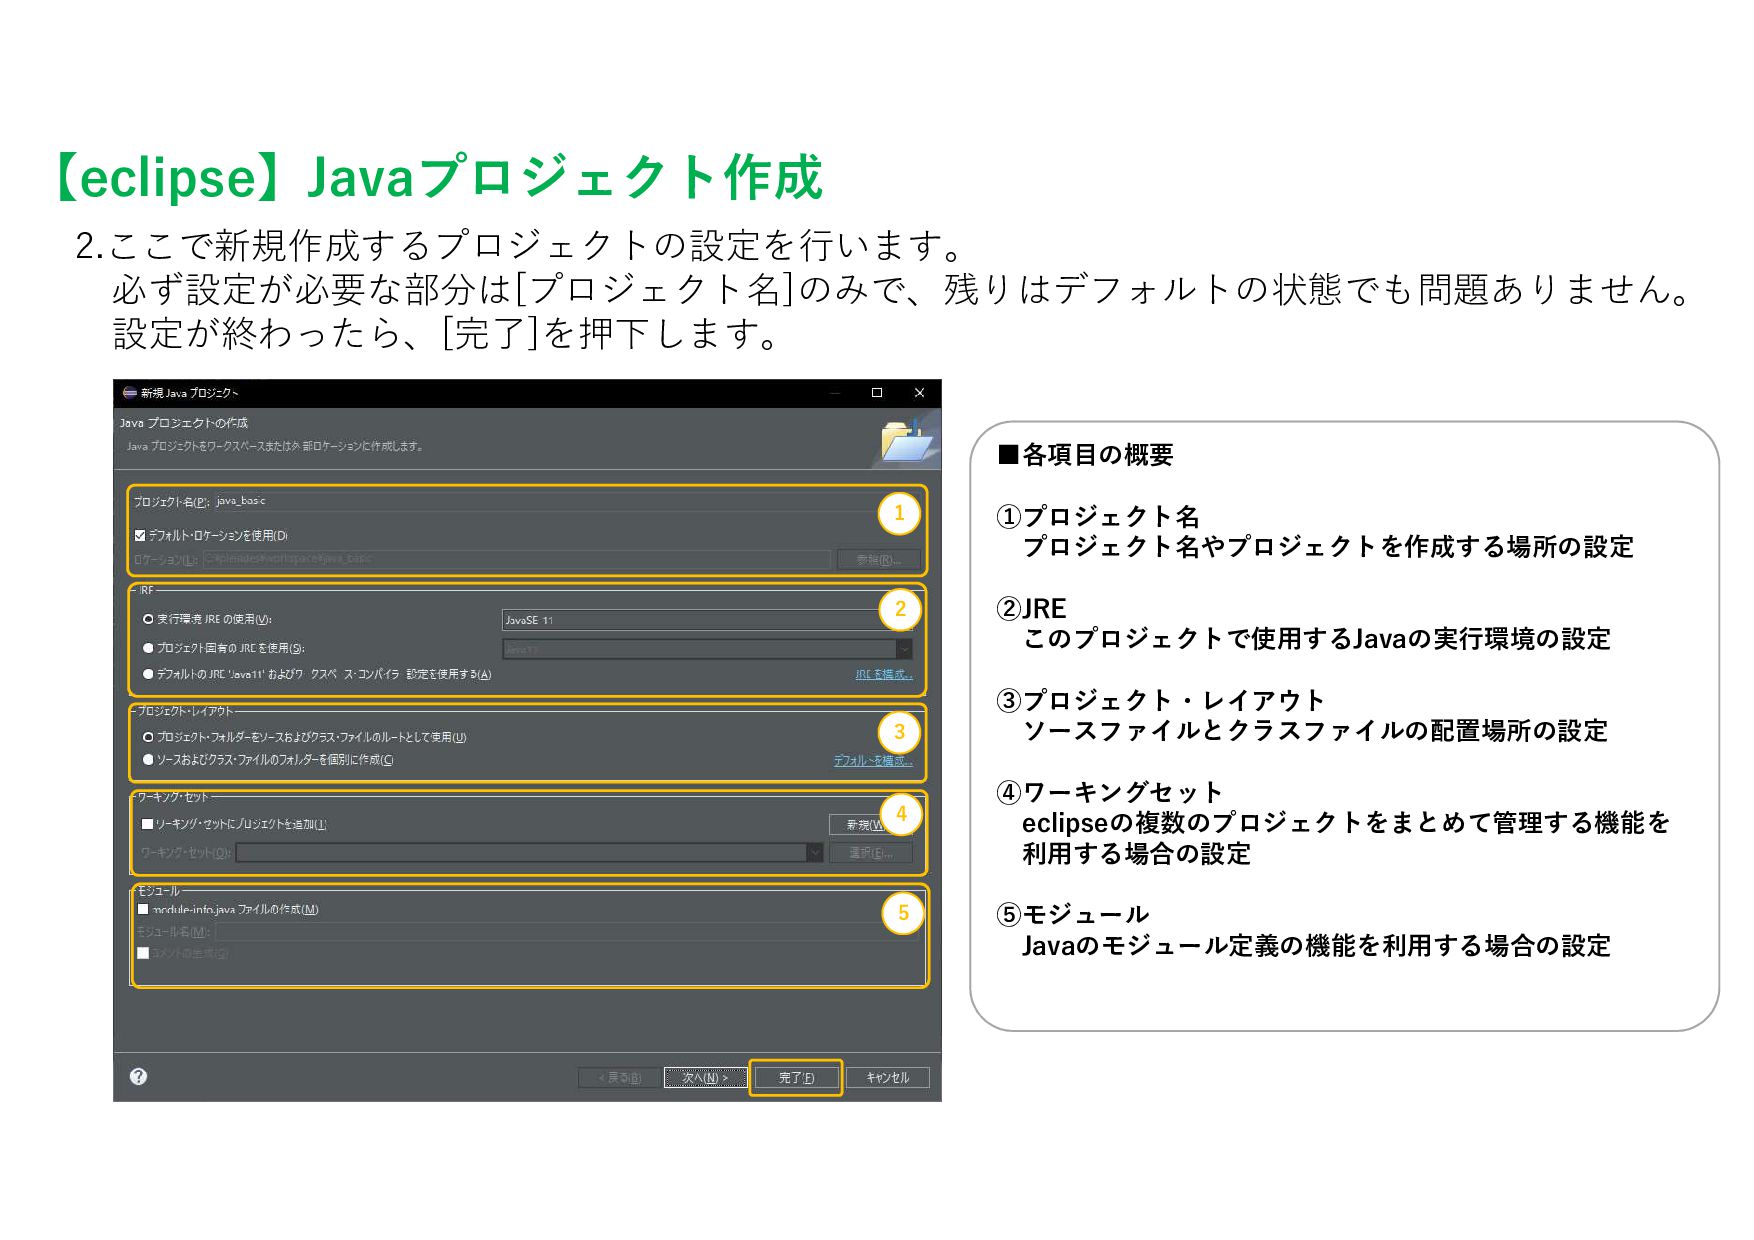Click the ワーキング・セット group label
1754x1240 pixels.
pyautogui.click(x=173, y=797)
